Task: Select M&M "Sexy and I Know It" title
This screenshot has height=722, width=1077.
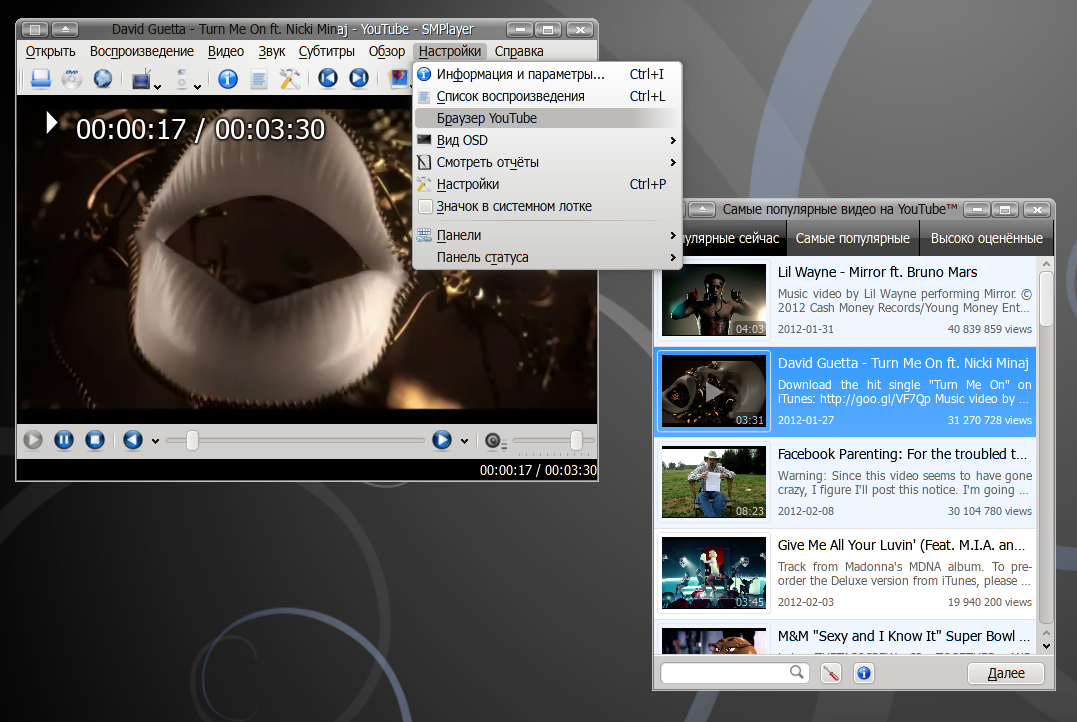Action: (904, 636)
